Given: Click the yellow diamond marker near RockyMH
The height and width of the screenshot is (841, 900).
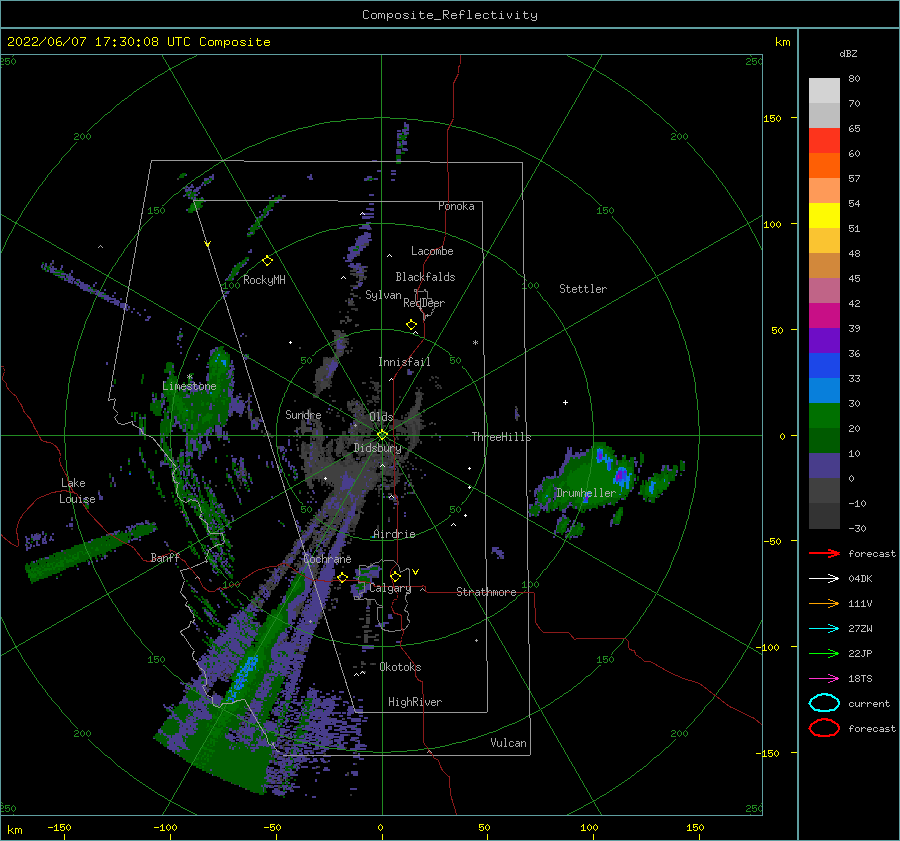Looking at the screenshot, I should point(267,261).
